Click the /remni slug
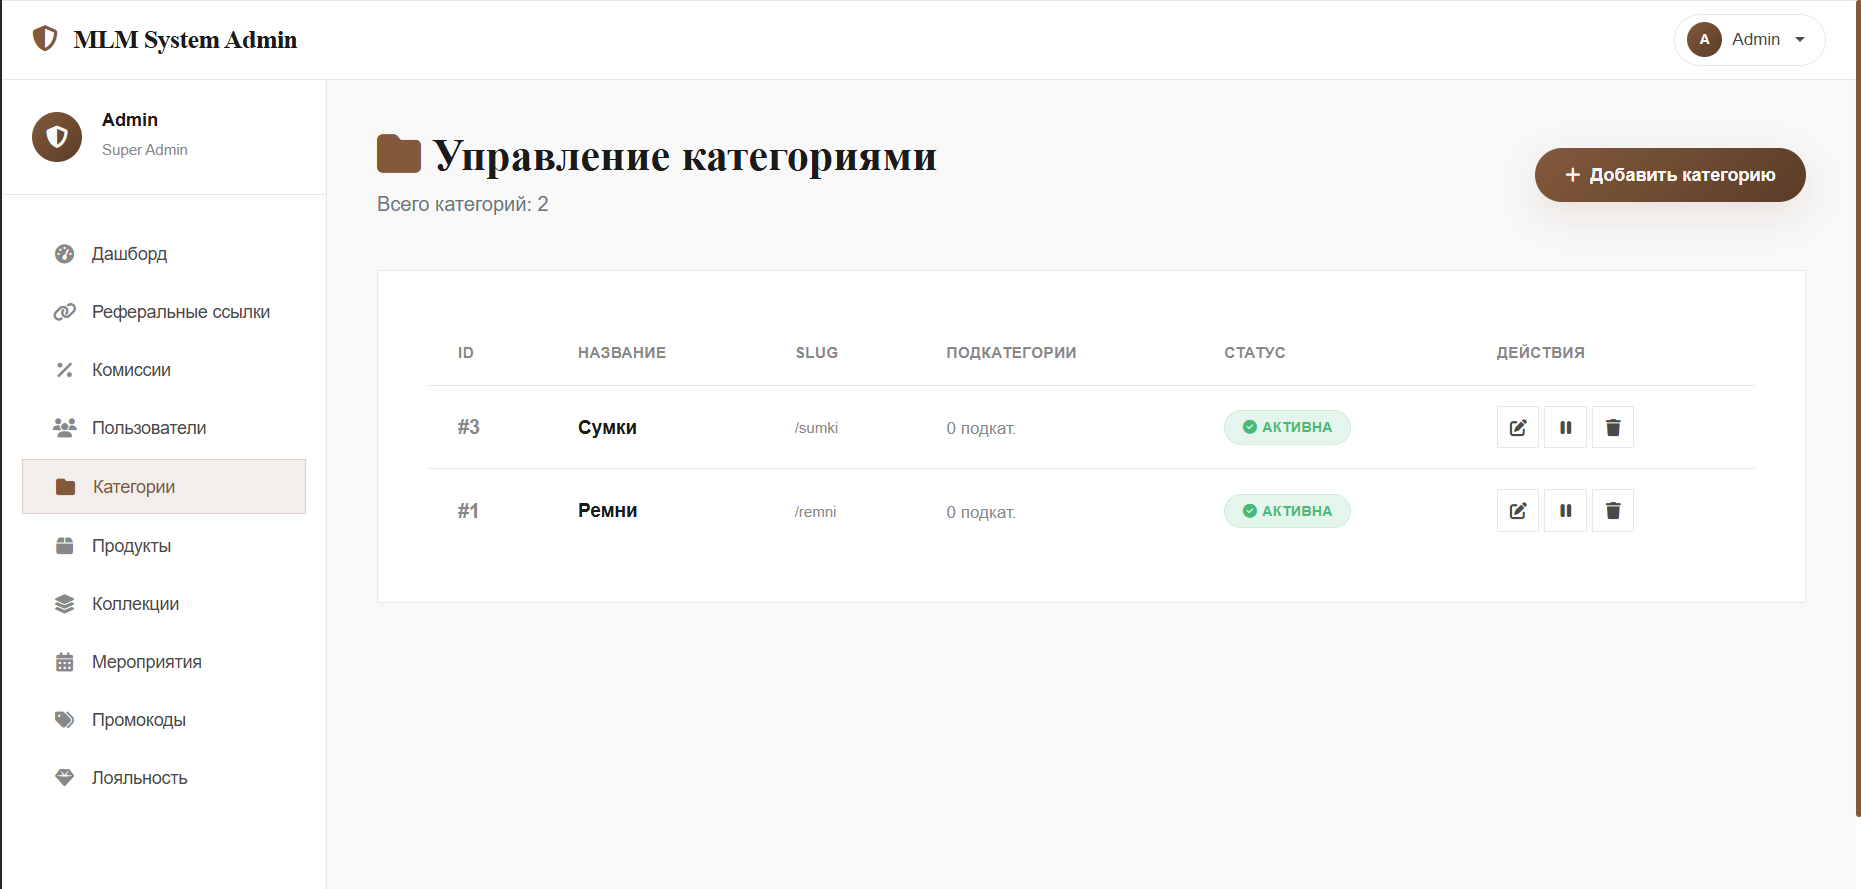Screen dimensions: 1861x889 point(815,512)
